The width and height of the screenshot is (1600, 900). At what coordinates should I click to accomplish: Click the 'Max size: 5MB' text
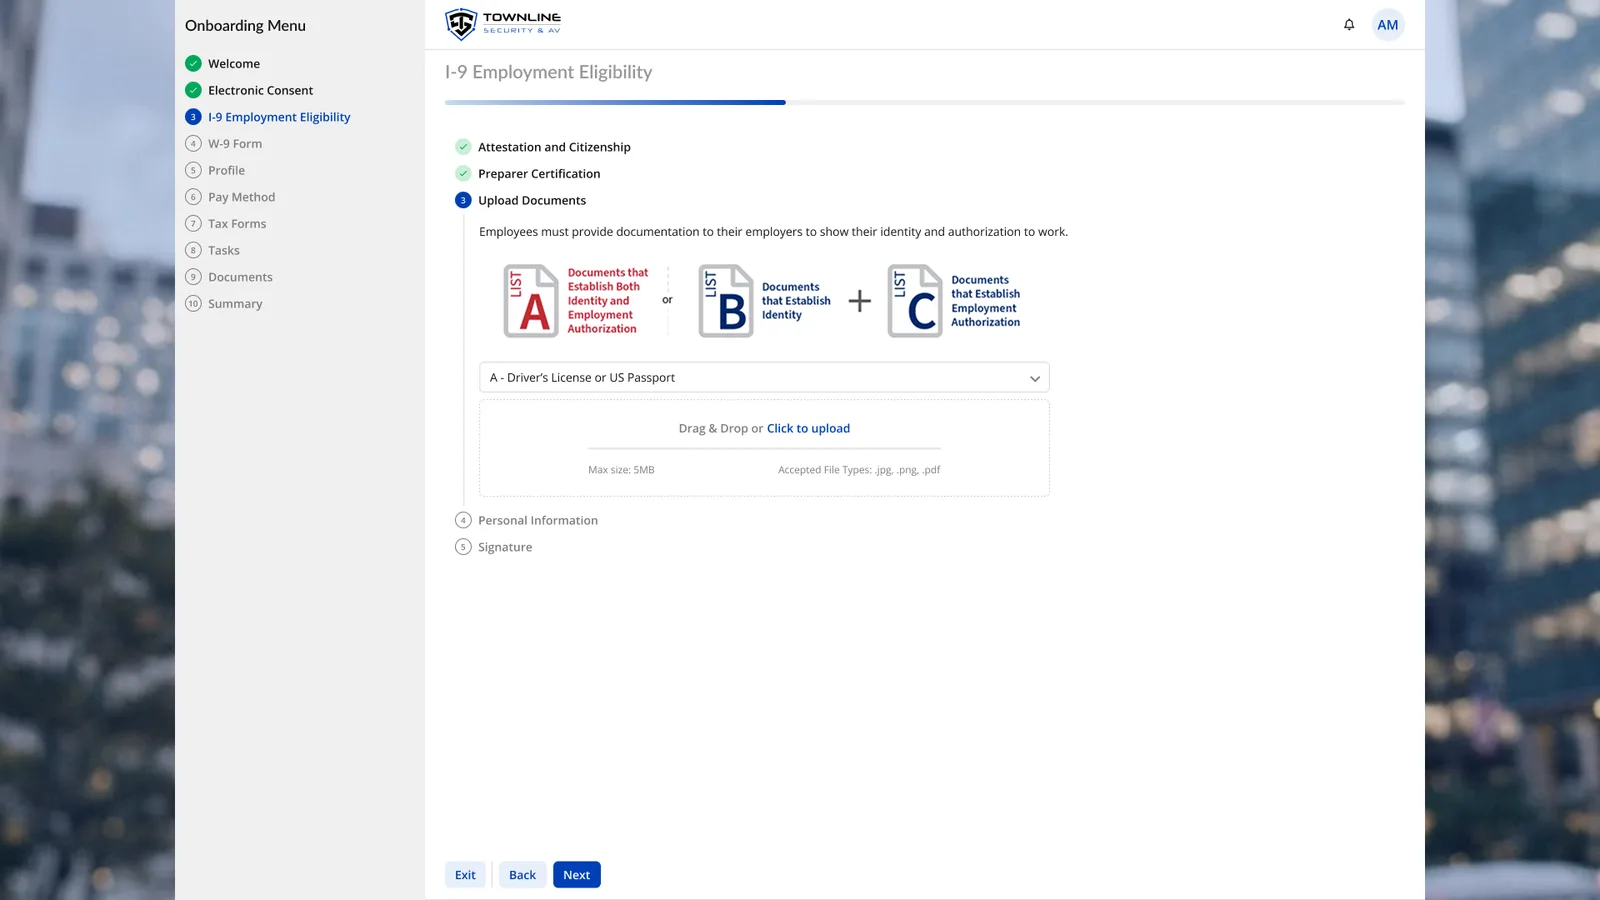pos(621,470)
